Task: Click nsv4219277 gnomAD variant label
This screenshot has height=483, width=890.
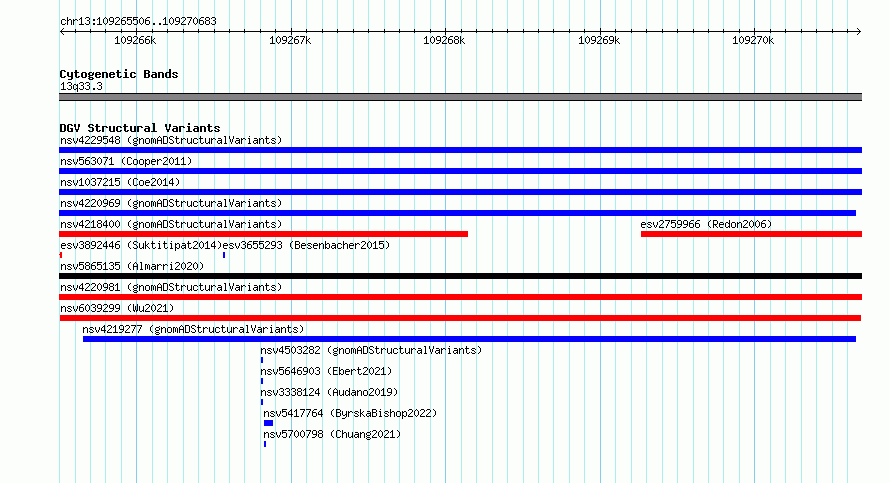Action: pyautogui.click(x=193, y=329)
